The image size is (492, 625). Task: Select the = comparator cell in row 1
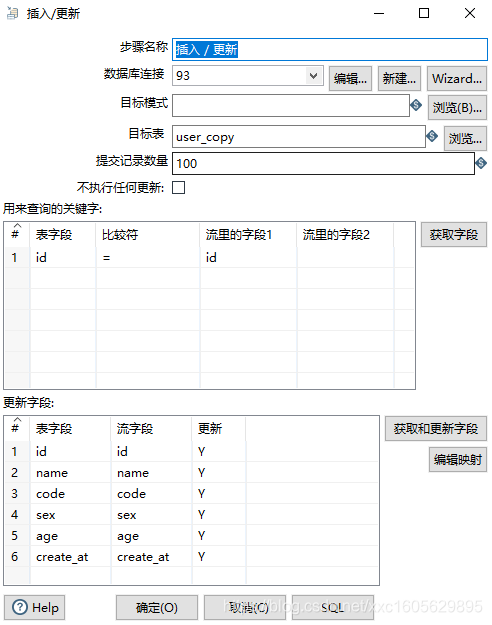[x=148, y=257]
